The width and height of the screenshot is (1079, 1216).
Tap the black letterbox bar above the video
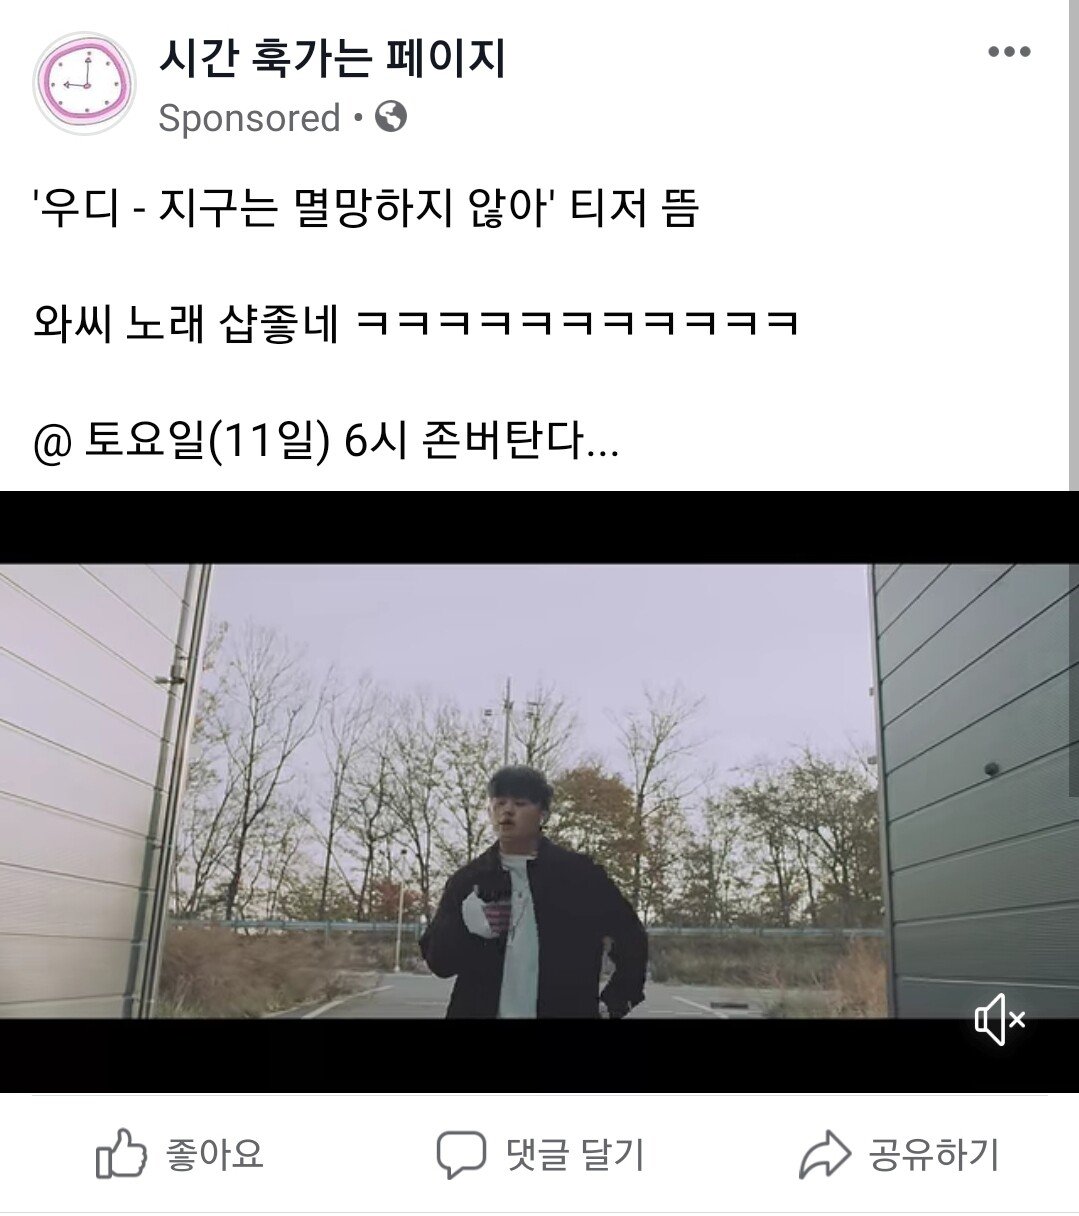point(539,527)
